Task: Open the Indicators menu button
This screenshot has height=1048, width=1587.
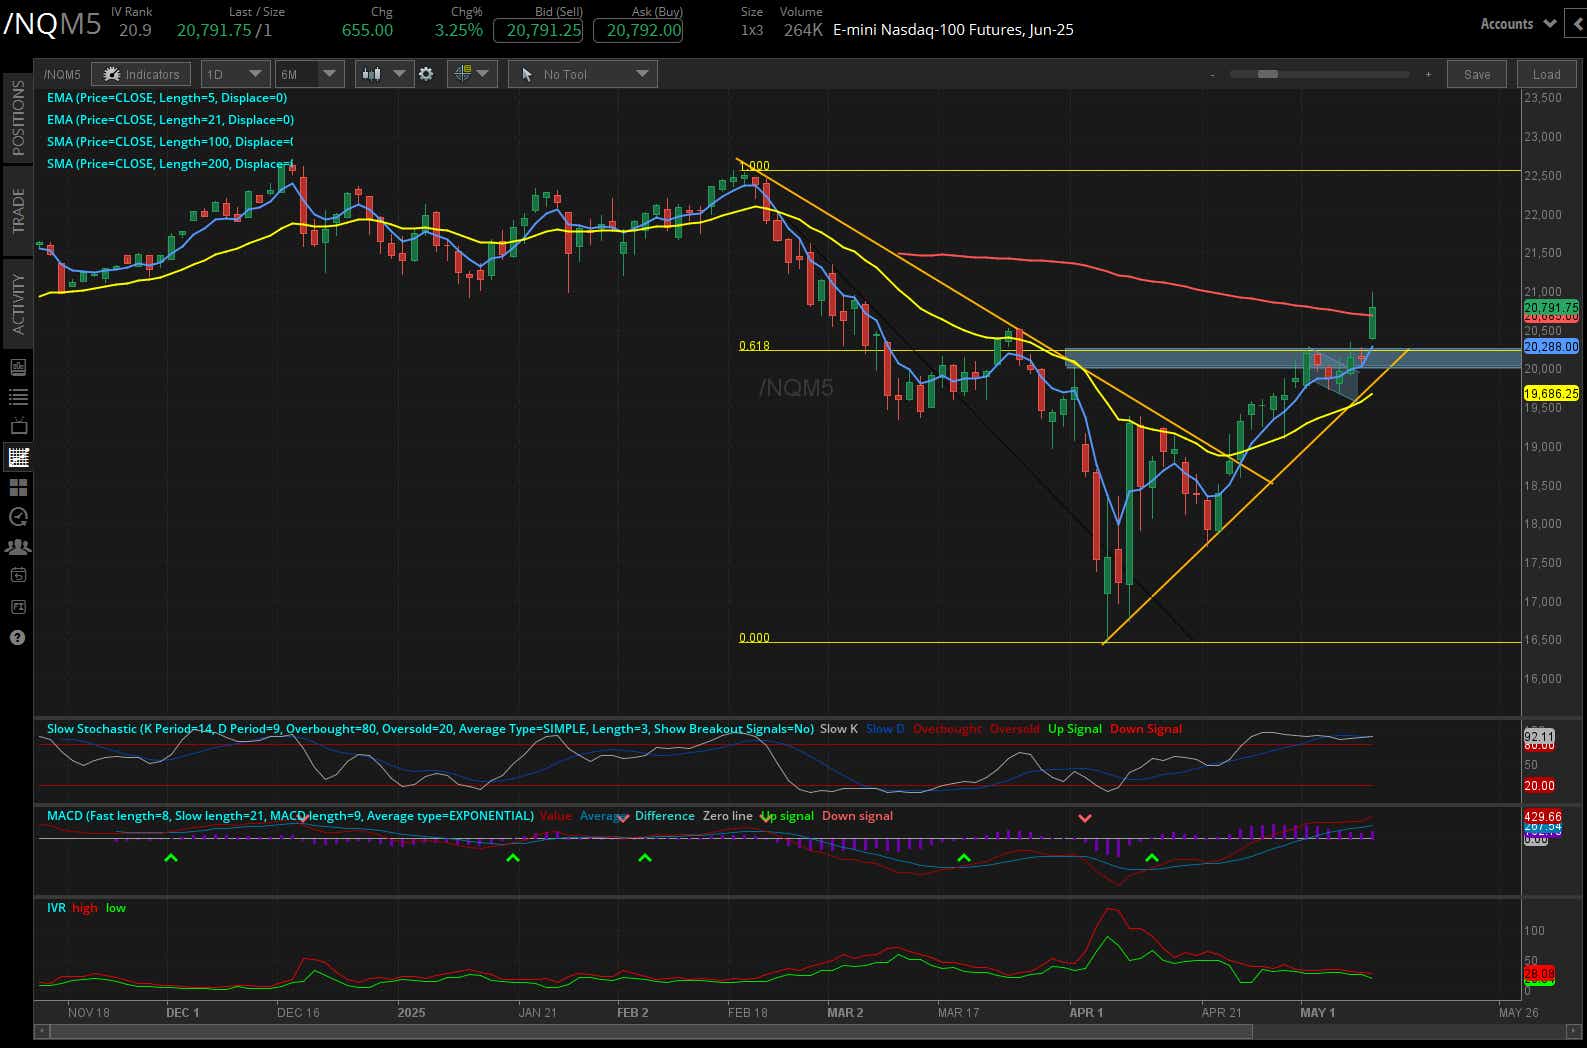Action: [x=141, y=74]
